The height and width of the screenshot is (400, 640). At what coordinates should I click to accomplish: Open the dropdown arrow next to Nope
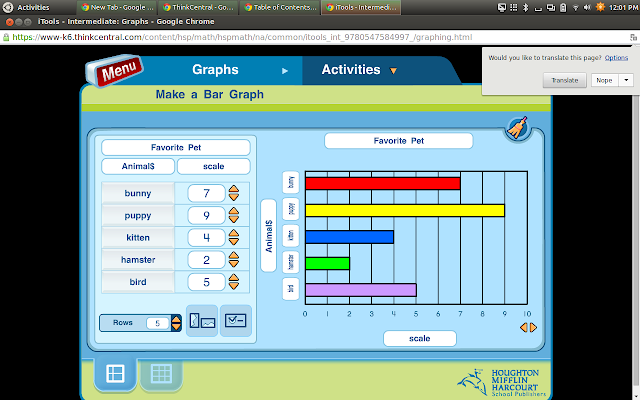[x=626, y=80]
